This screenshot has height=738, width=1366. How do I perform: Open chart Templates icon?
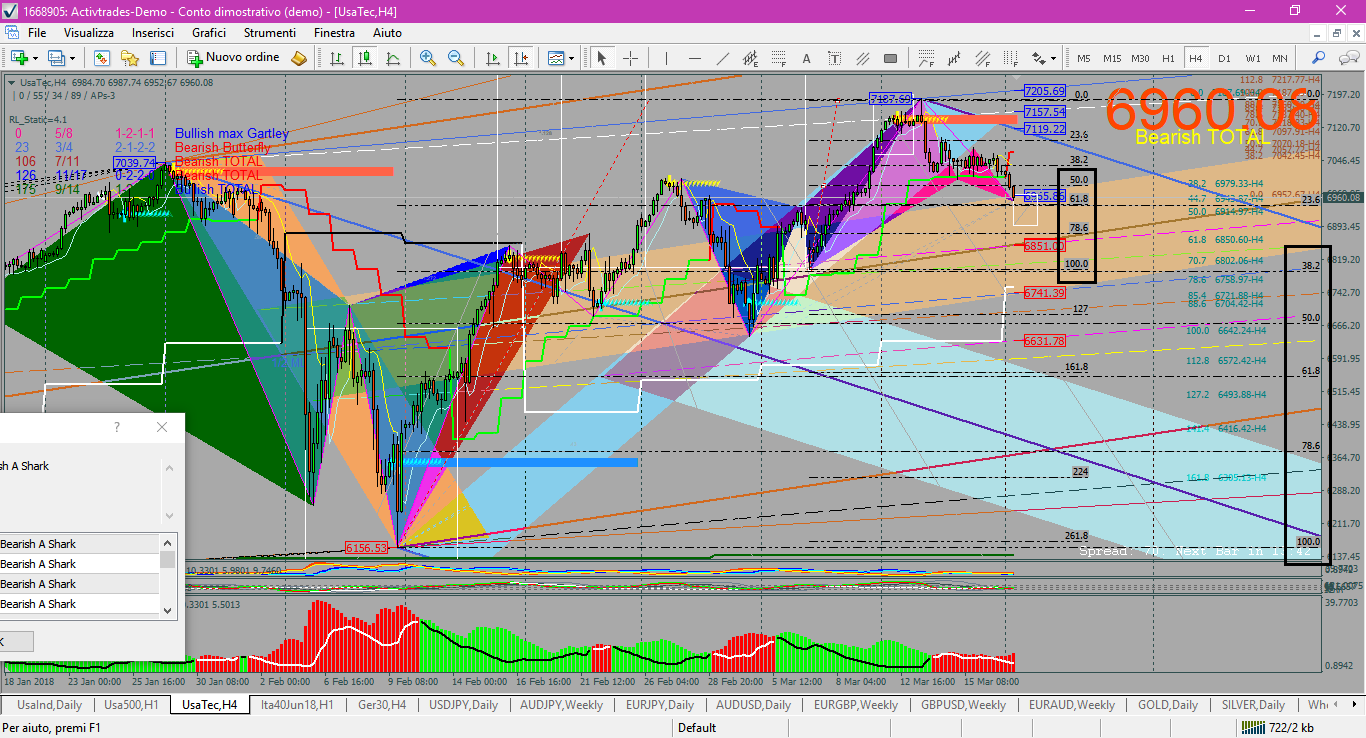[555, 58]
